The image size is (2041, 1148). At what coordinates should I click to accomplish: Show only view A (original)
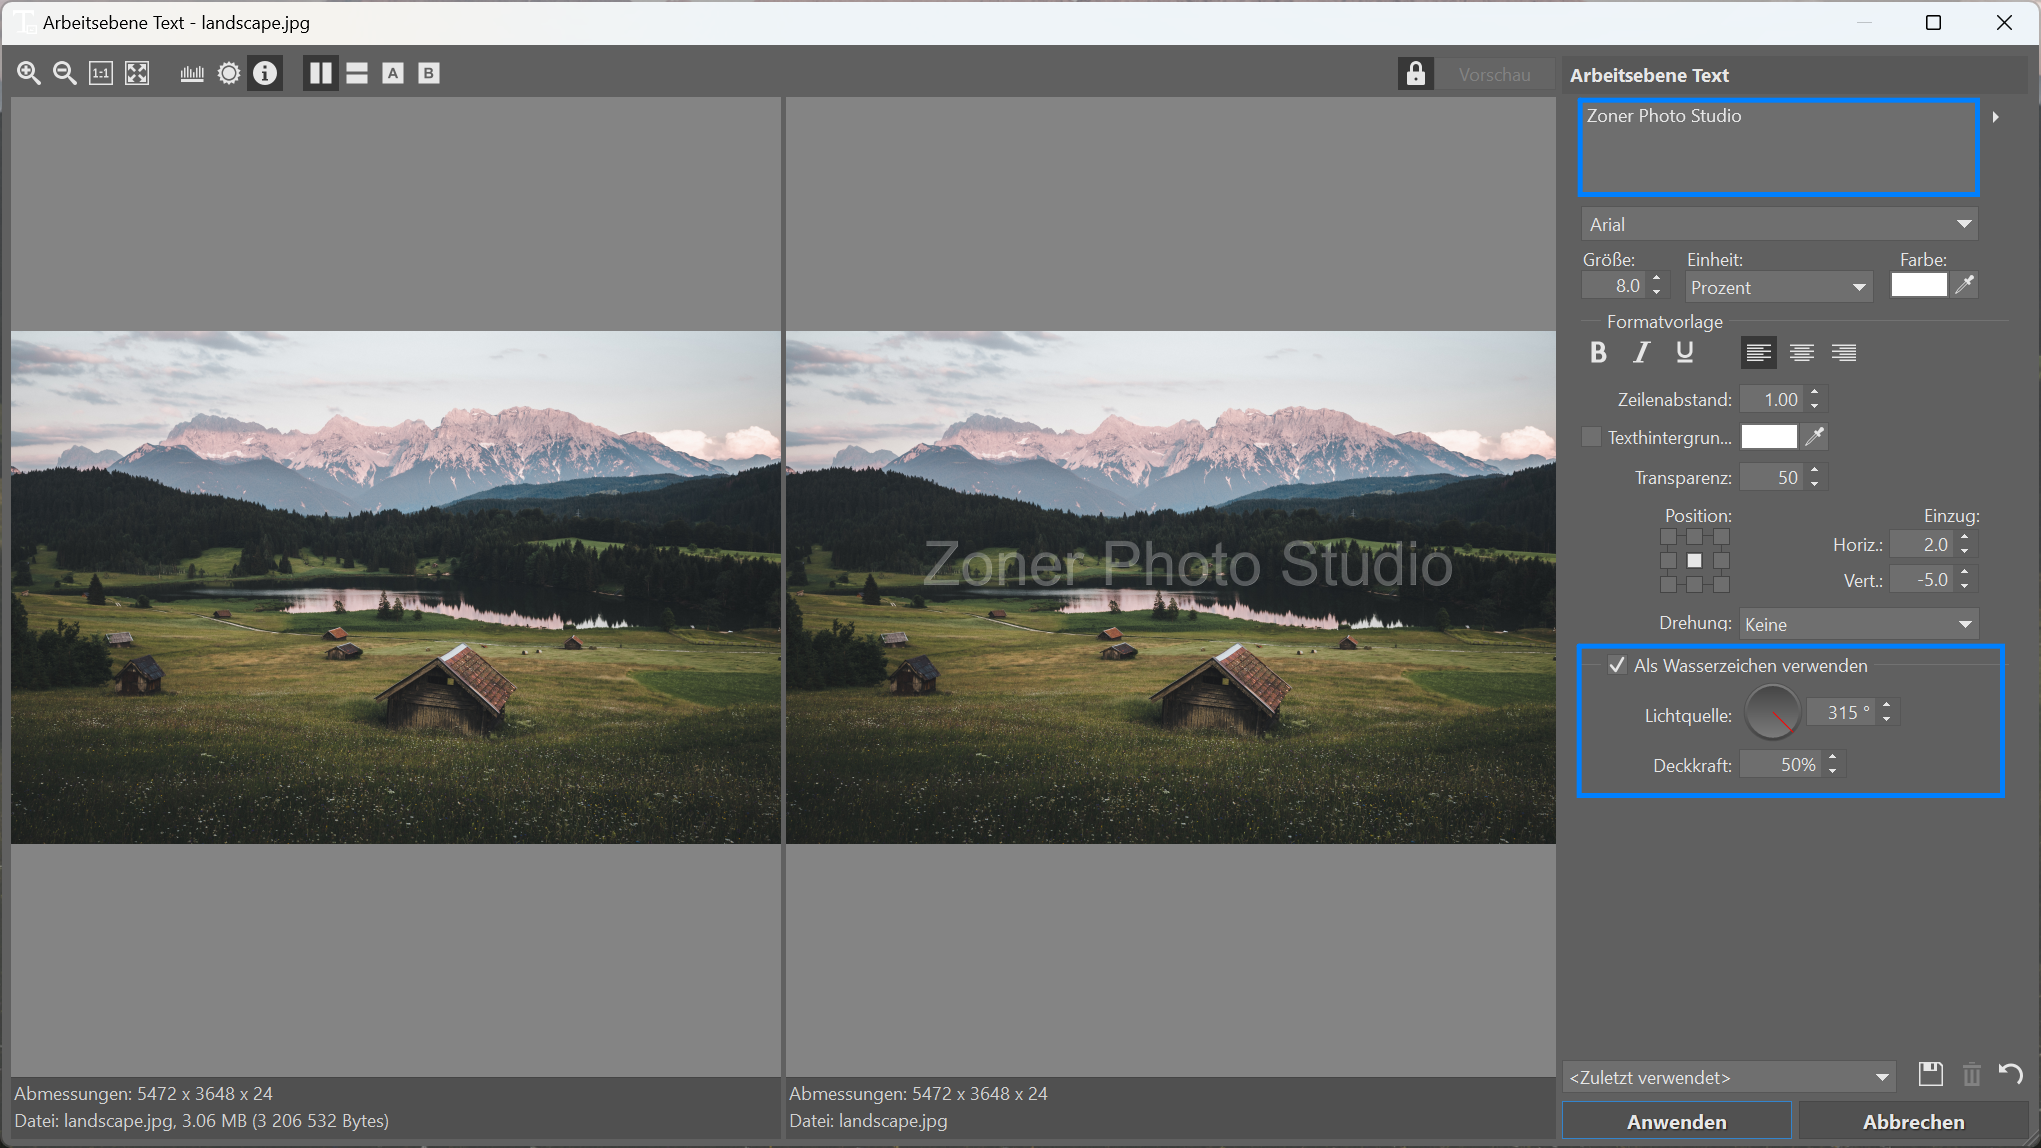tap(393, 73)
